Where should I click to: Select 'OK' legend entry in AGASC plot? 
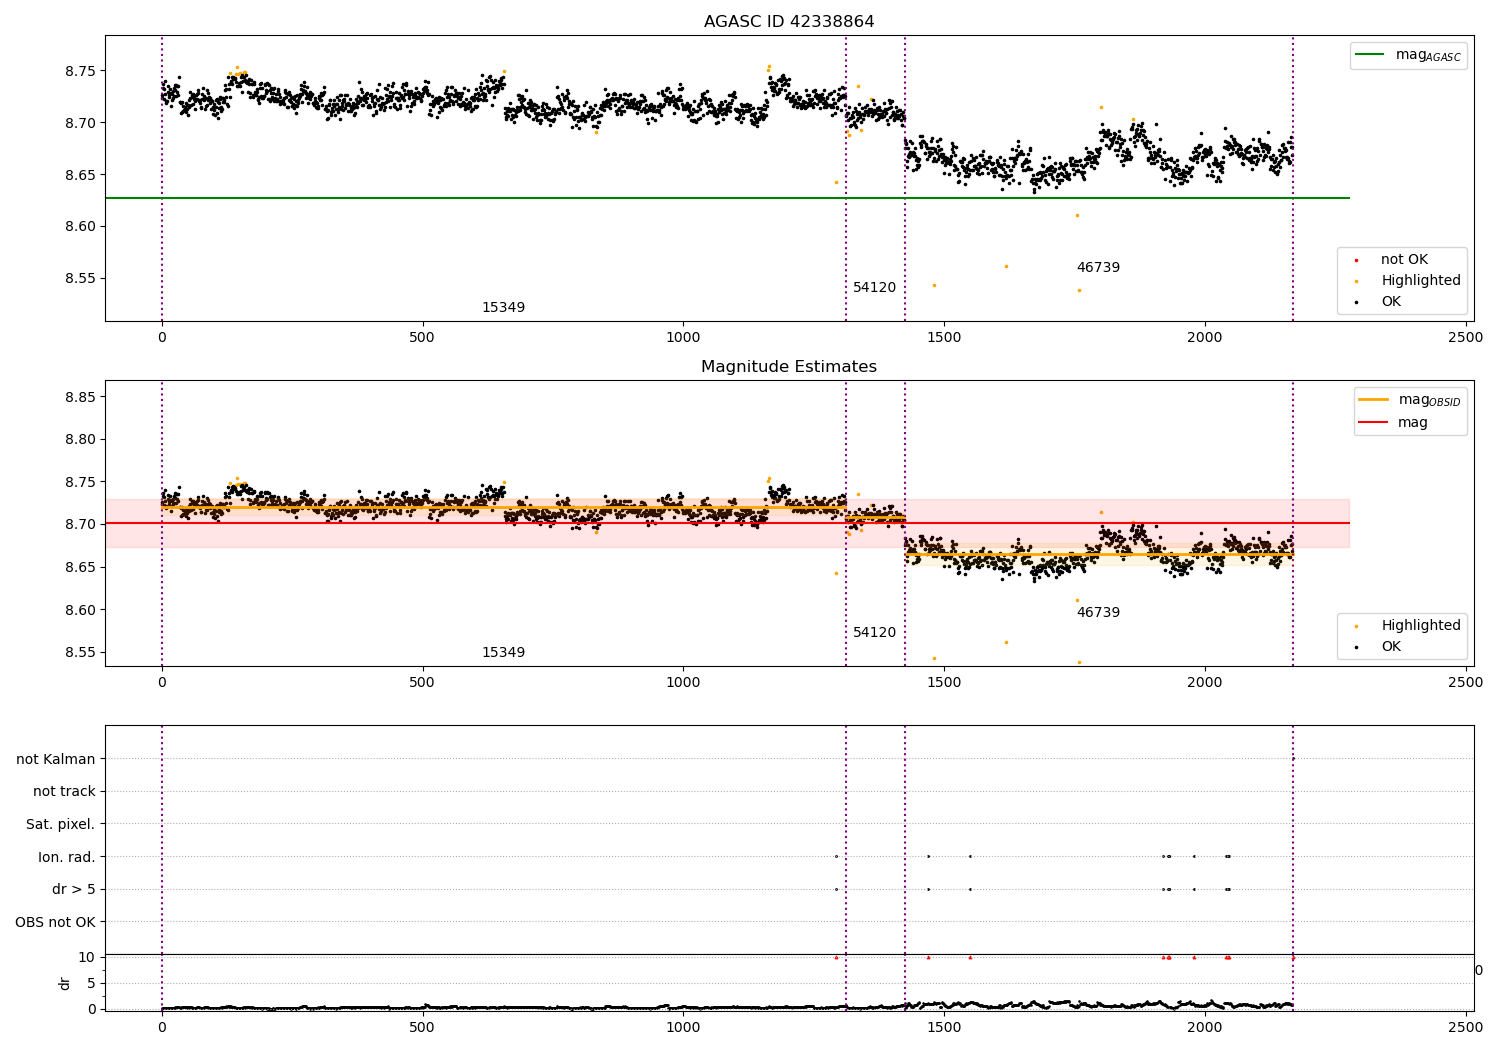tap(1391, 302)
